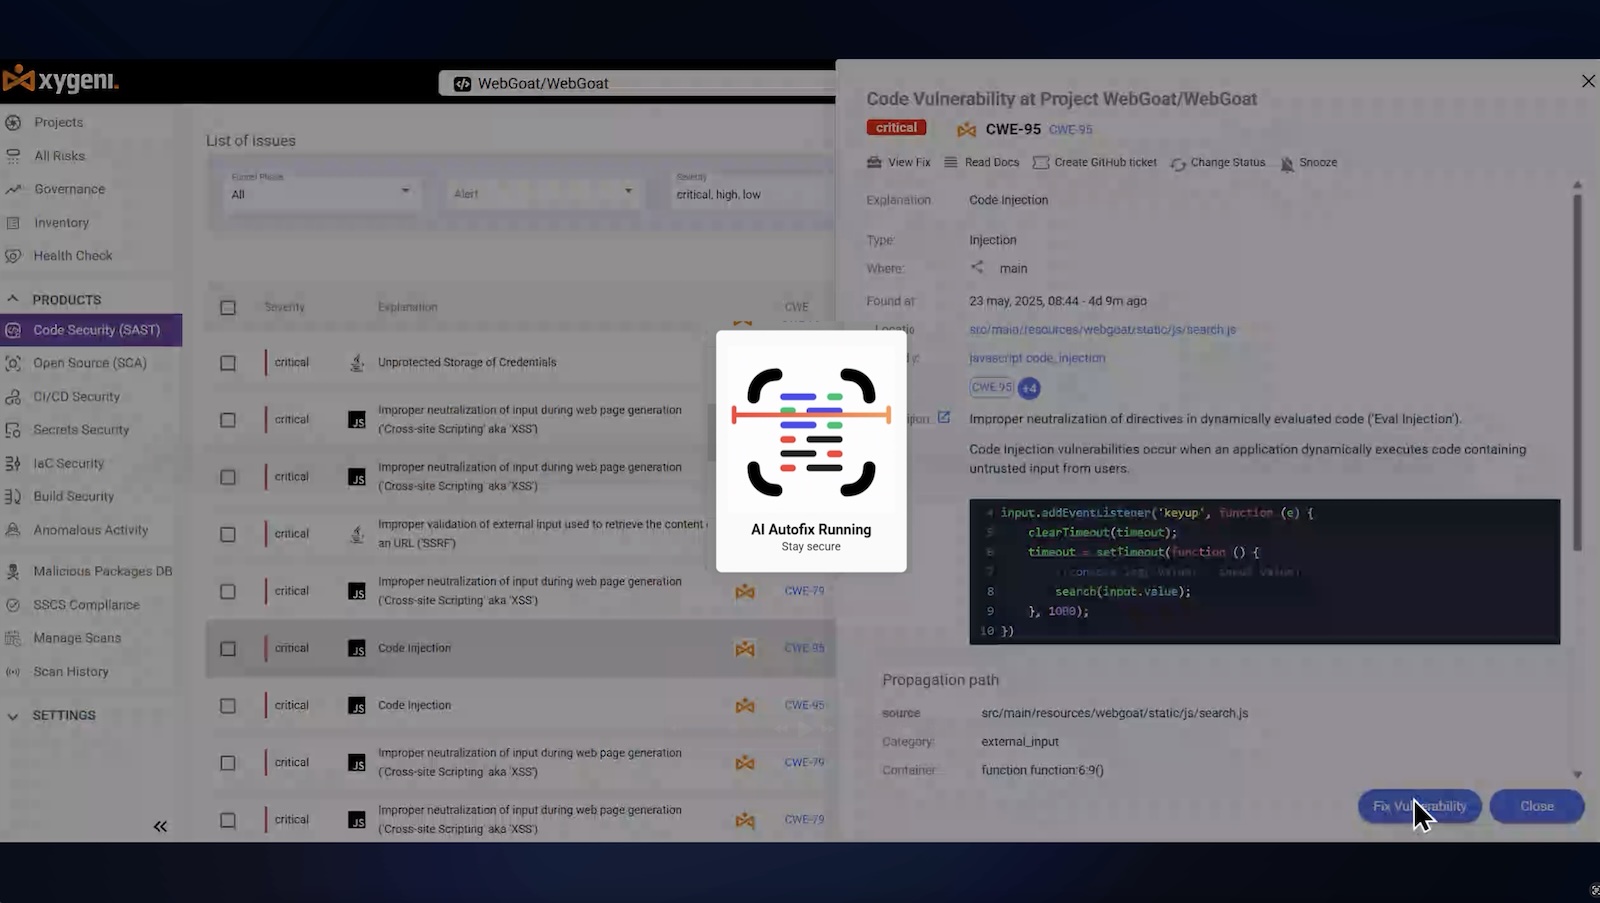The image size is (1600, 903).
Task: Click the Secrets Security icon
Action: (13, 430)
